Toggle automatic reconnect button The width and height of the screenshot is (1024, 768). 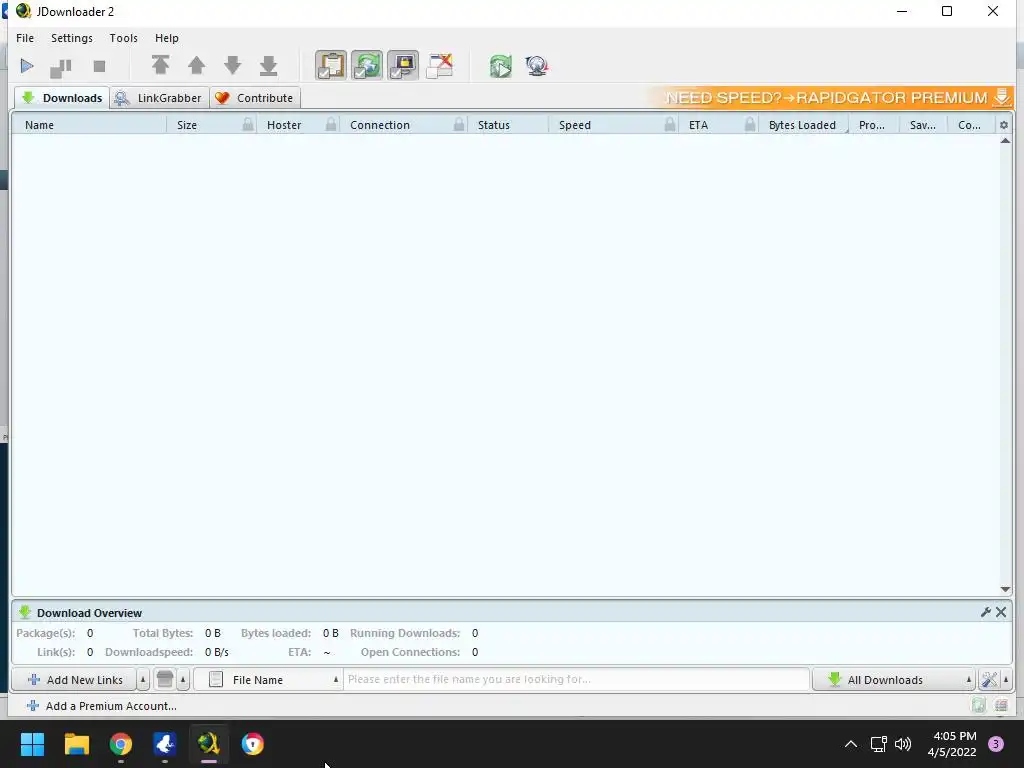tap(367, 65)
